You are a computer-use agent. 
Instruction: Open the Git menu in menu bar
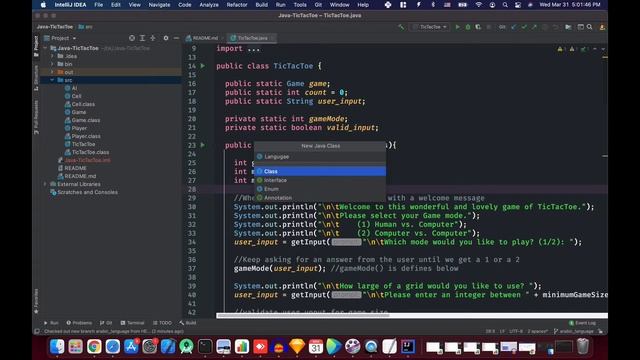click(x=318, y=5)
